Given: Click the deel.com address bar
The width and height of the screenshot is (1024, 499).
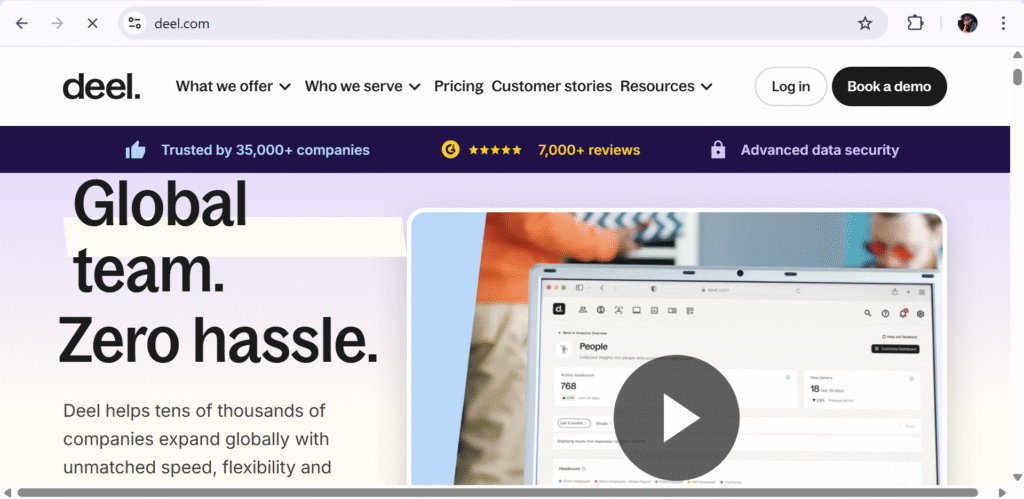Looking at the screenshot, I should coord(503,24).
